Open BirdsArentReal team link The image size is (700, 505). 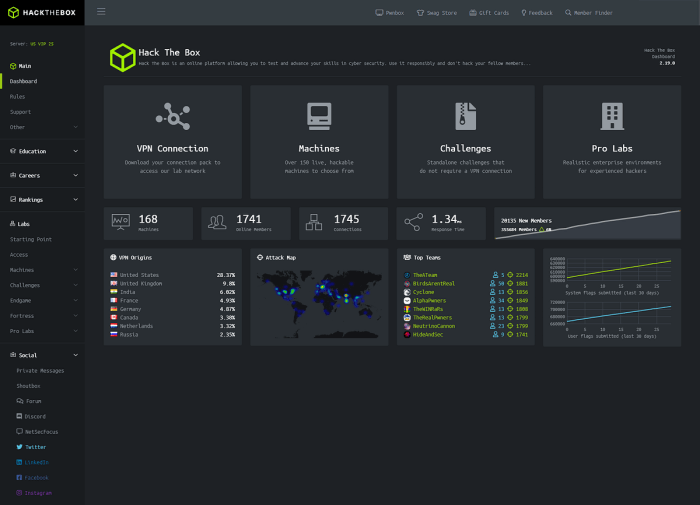pos(434,284)
